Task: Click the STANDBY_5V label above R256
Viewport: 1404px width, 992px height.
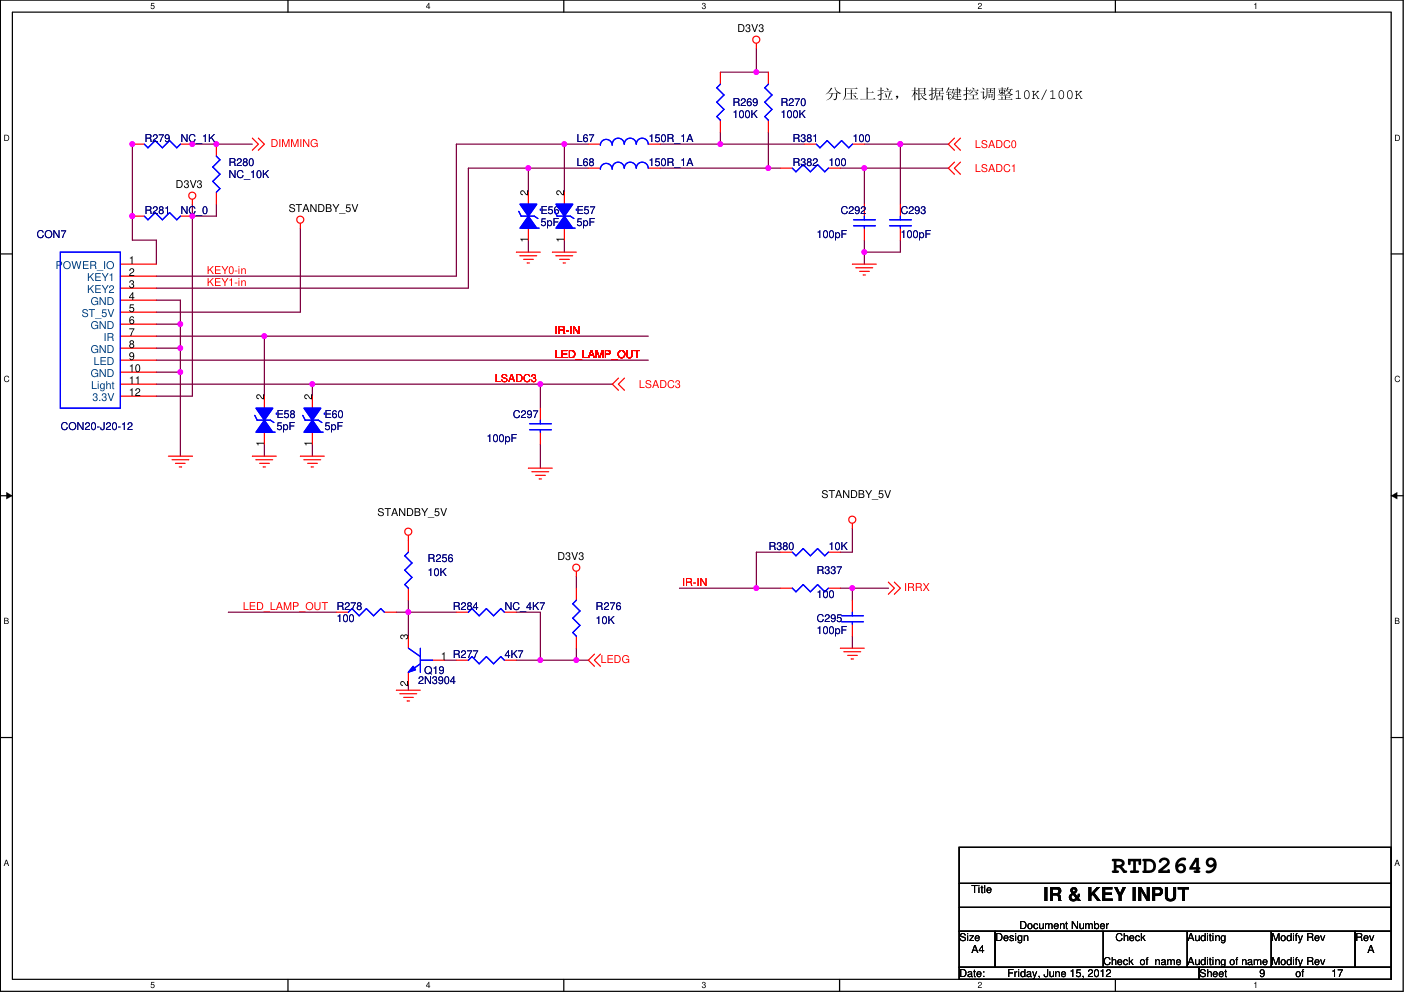Action: (x=412, y=512)
